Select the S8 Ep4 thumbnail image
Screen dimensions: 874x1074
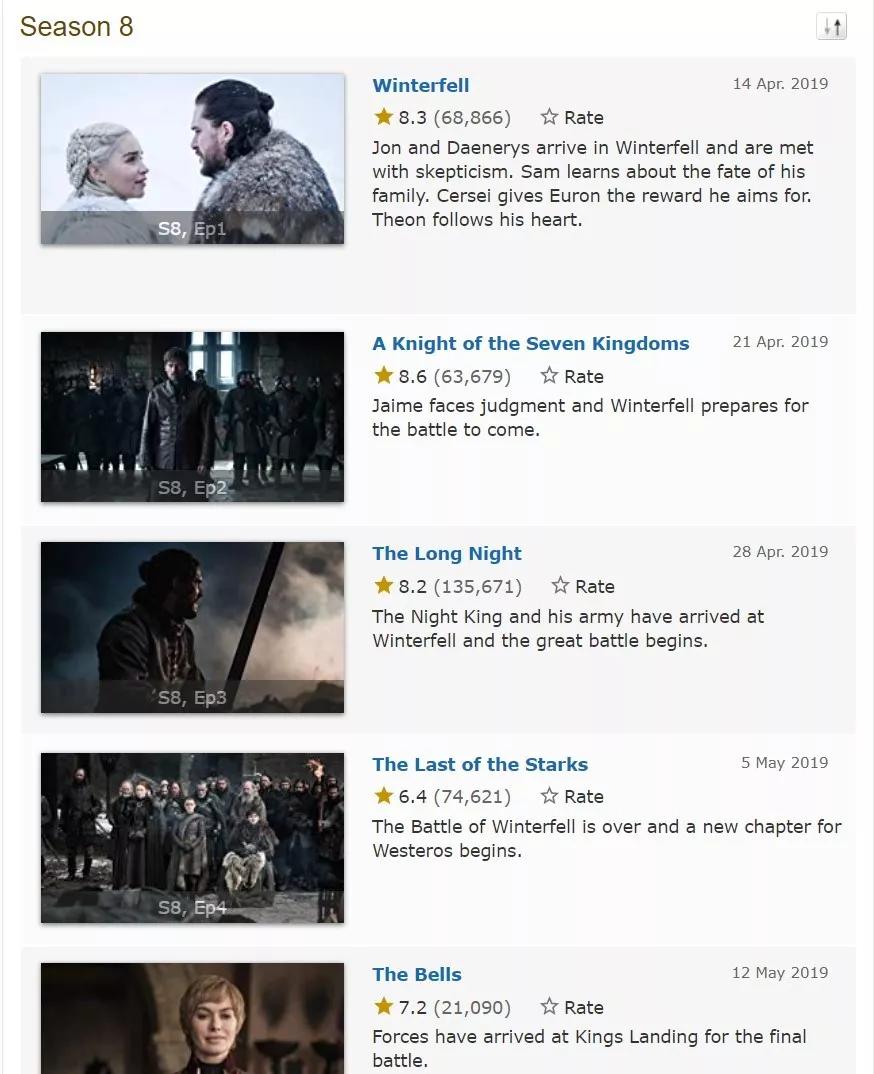pyautogui.click(x=192, y=838)
